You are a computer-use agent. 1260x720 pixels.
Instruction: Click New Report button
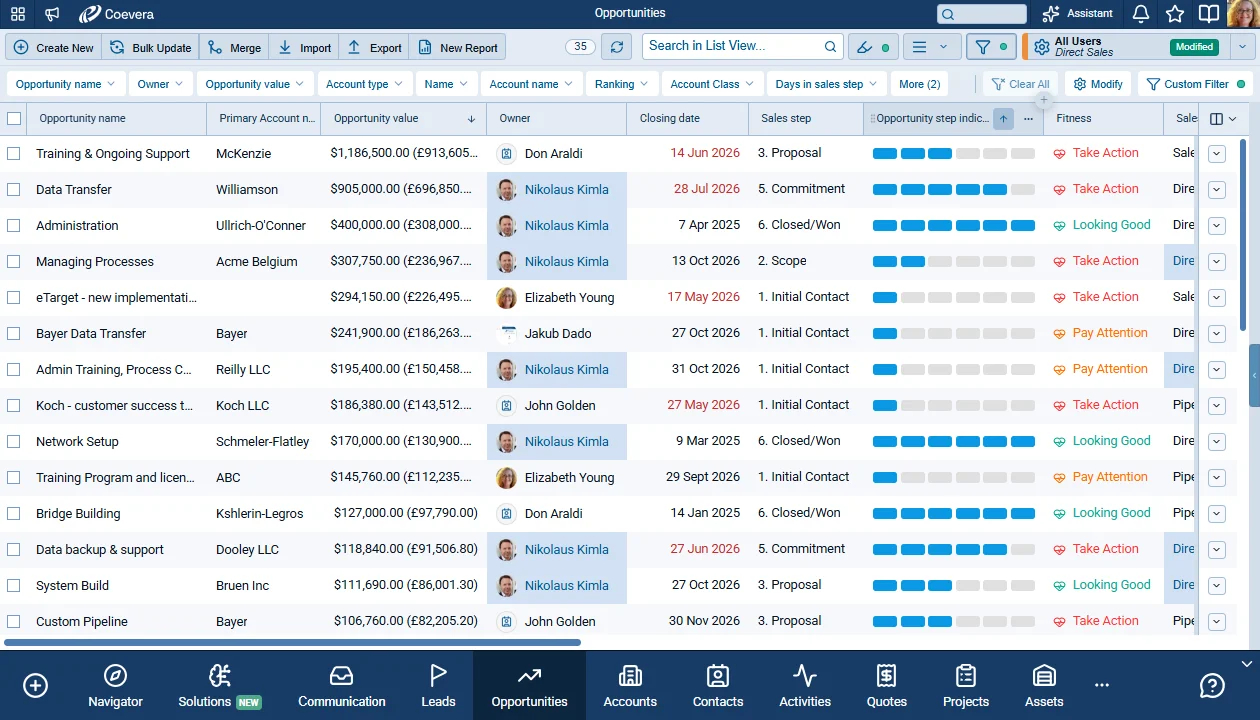(457, 47)
